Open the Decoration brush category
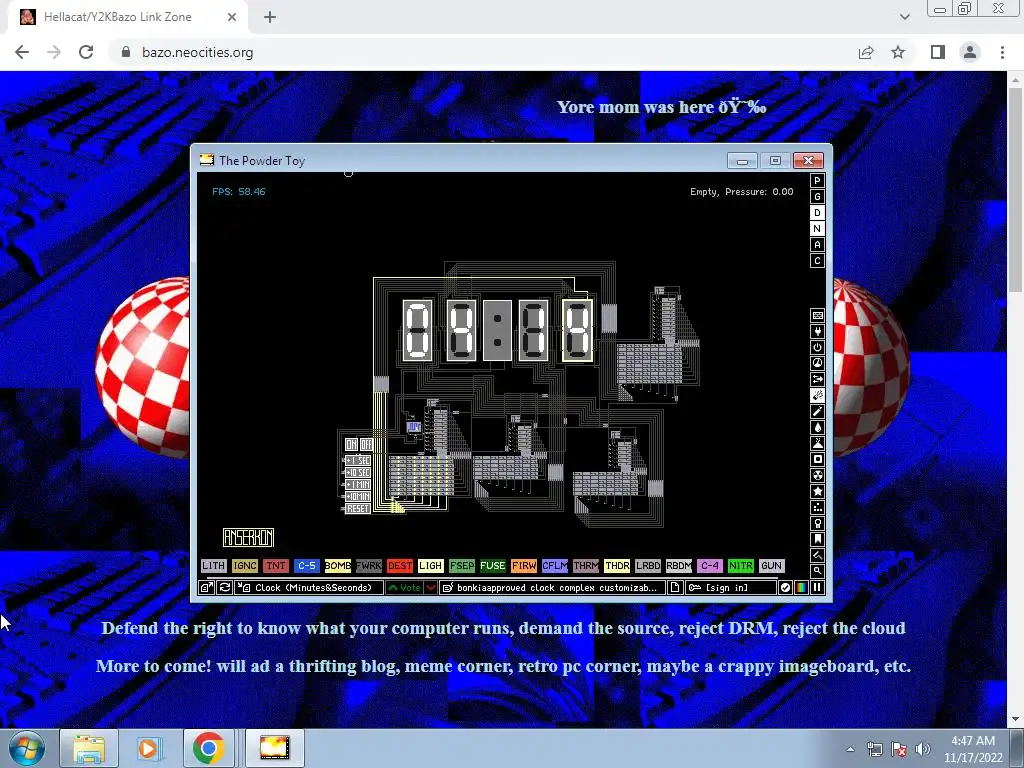Image resolution: width=1024 pixels, height=768 pixels. tap(817, 555)
